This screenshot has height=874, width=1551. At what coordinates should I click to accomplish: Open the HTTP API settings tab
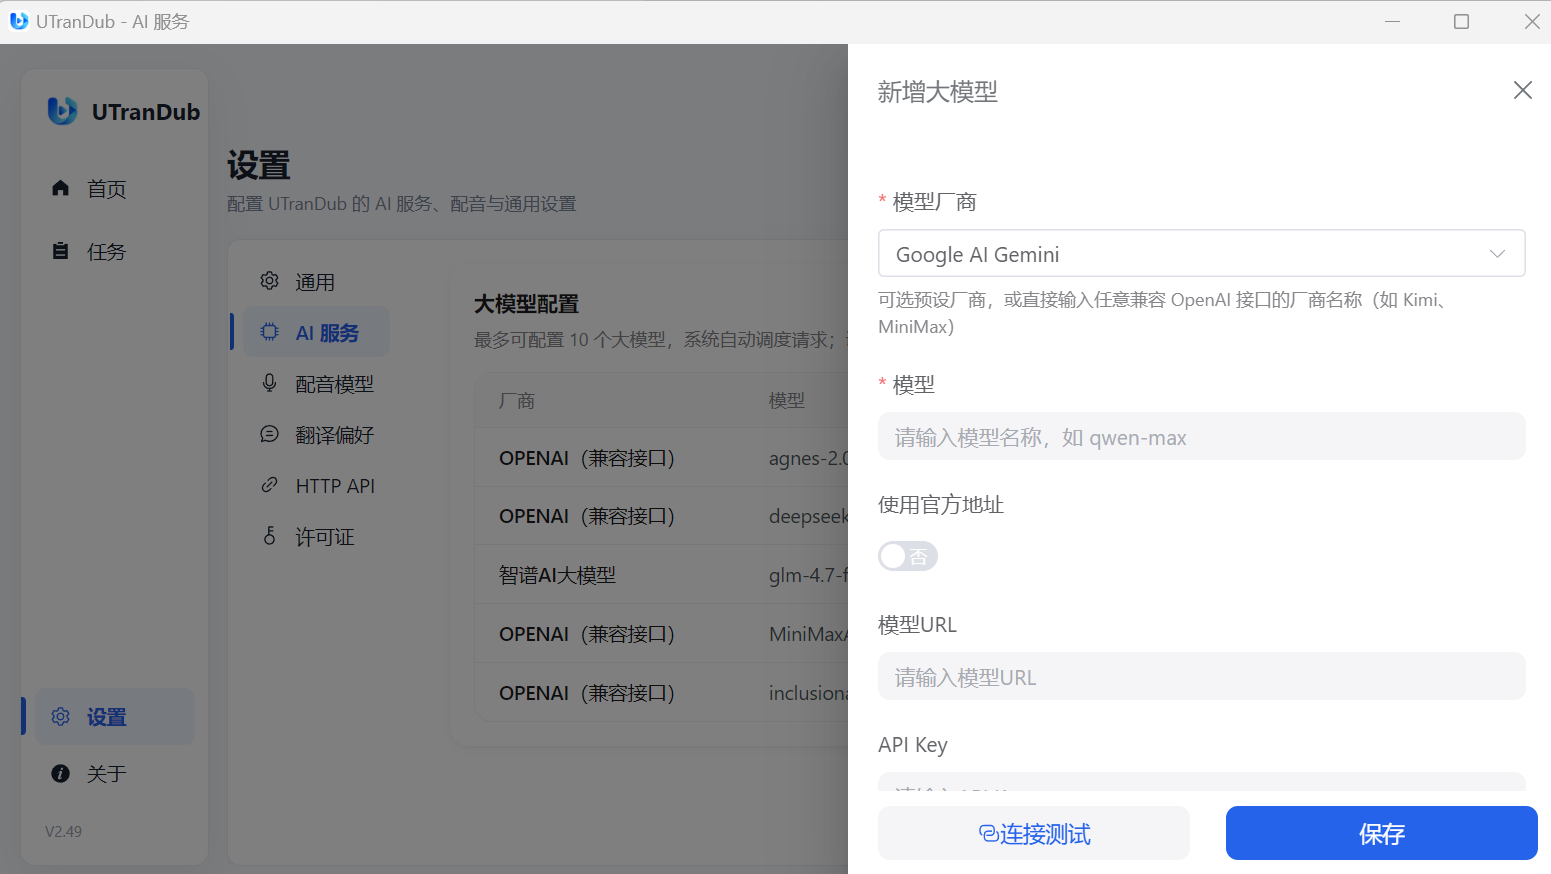(317, 486)
